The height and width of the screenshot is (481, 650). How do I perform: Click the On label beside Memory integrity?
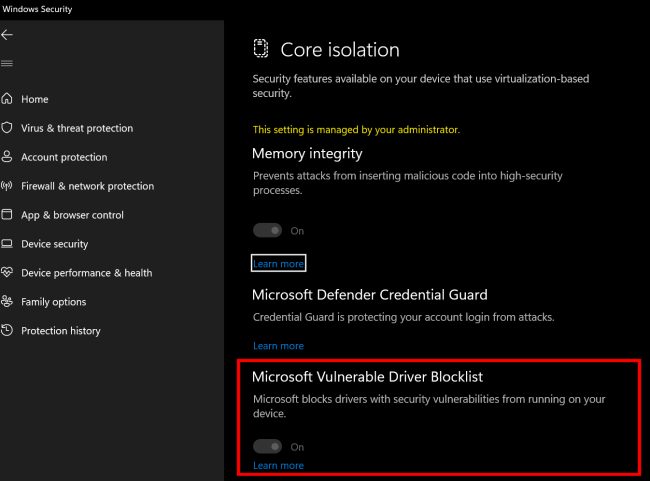point(297,231)
